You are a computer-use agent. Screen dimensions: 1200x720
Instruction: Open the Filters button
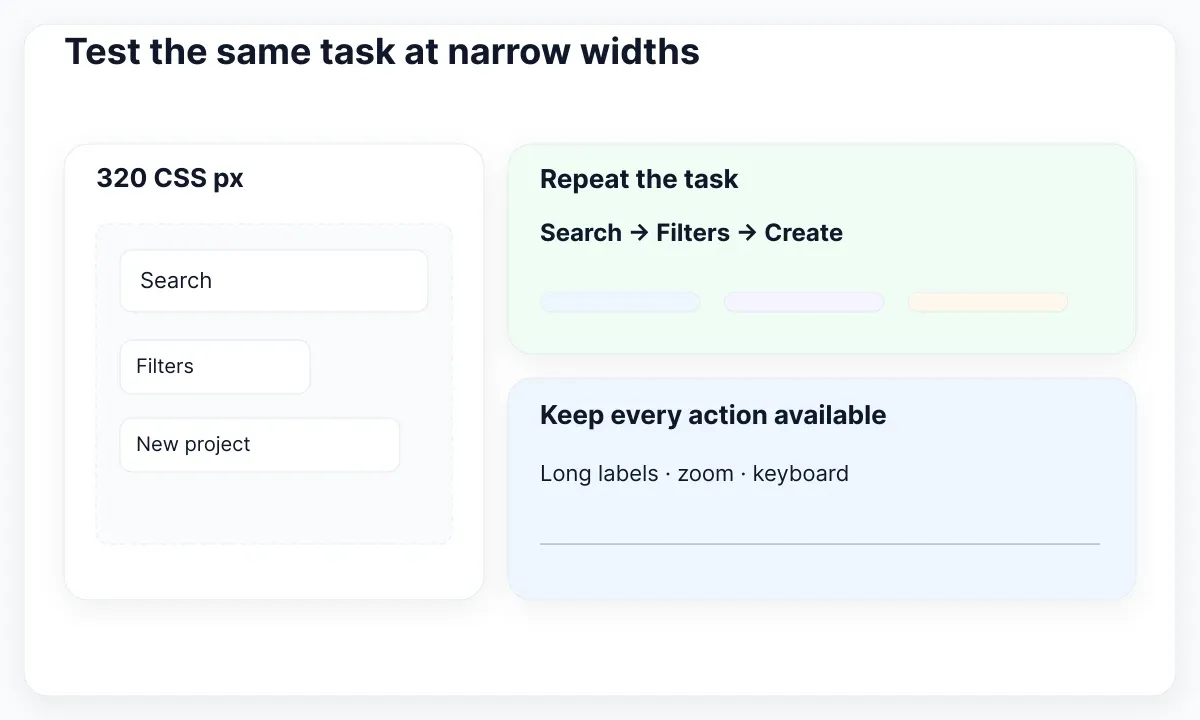tap(215, 367)
